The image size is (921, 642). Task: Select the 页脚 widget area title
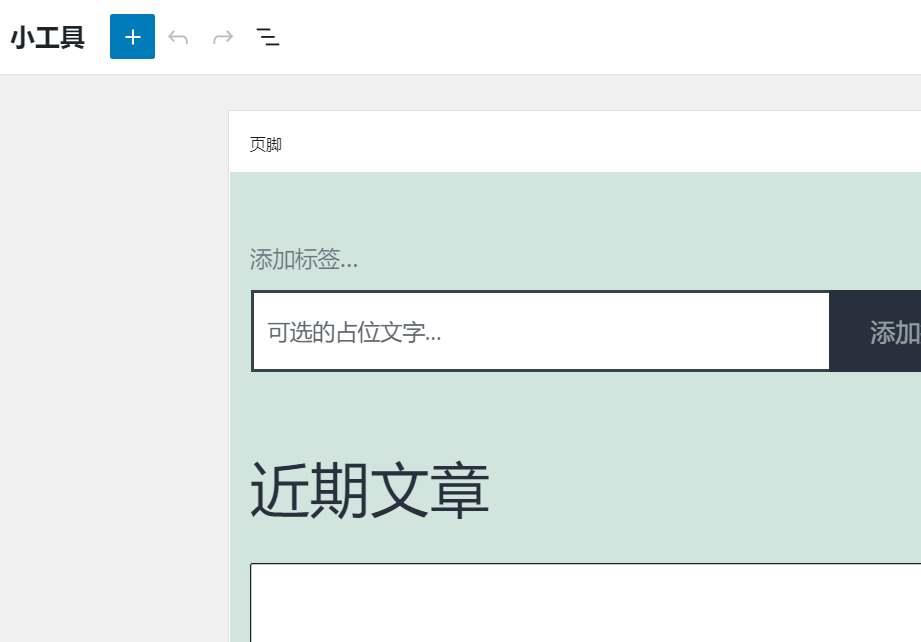coord(265,144)
